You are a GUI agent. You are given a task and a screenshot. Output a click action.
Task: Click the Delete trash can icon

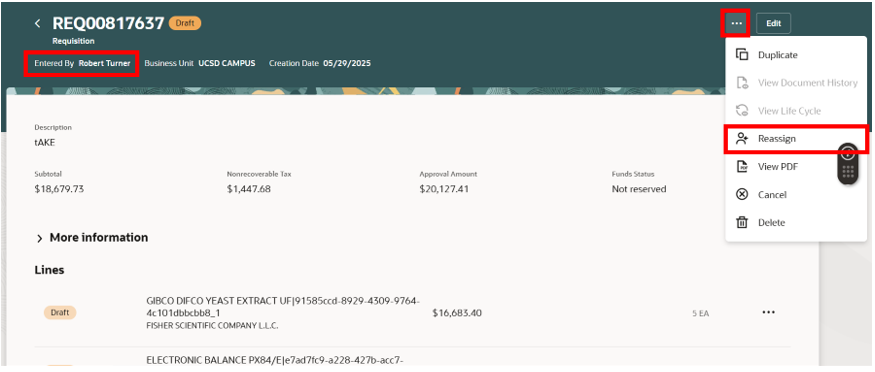click(742, 222)
